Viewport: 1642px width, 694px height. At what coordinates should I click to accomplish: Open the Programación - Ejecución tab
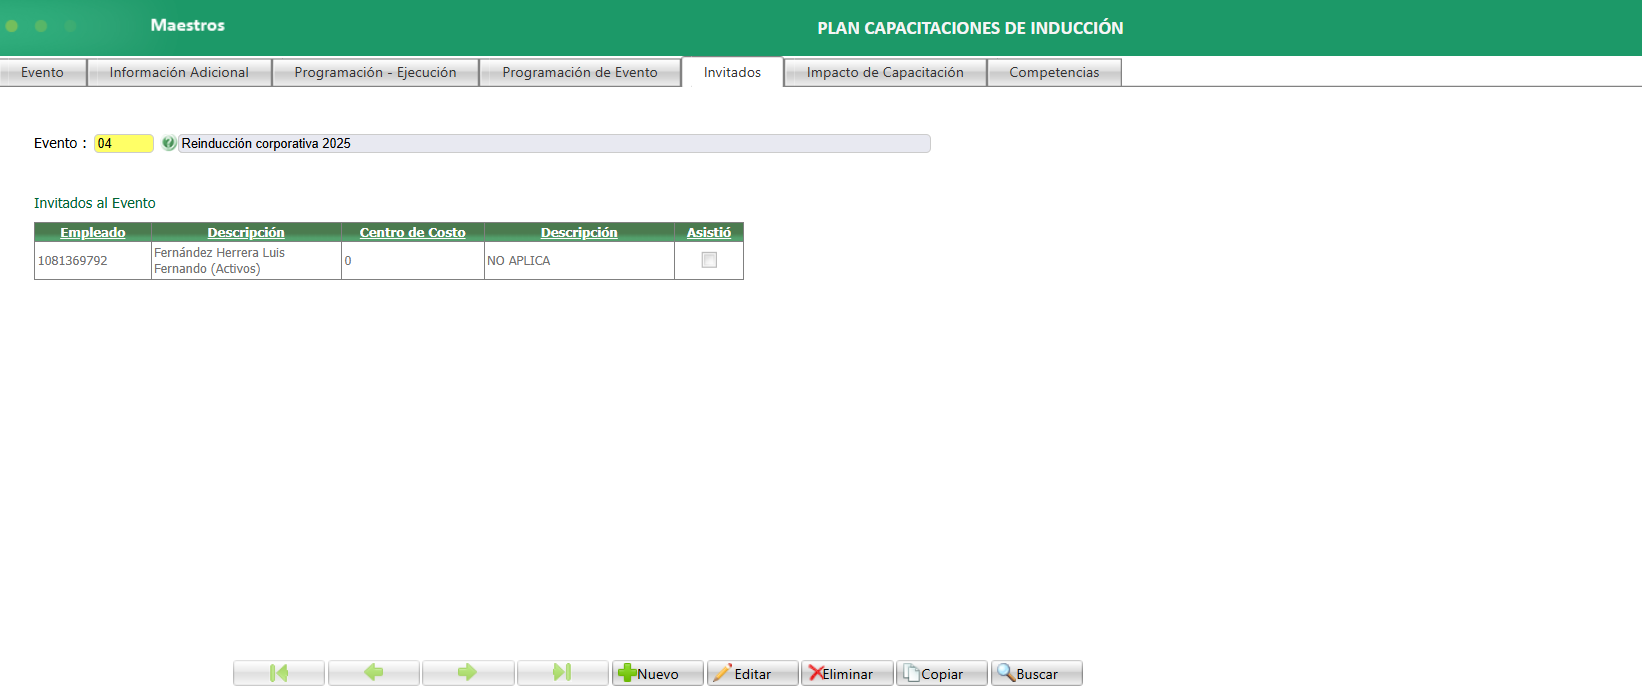[375, 72]
